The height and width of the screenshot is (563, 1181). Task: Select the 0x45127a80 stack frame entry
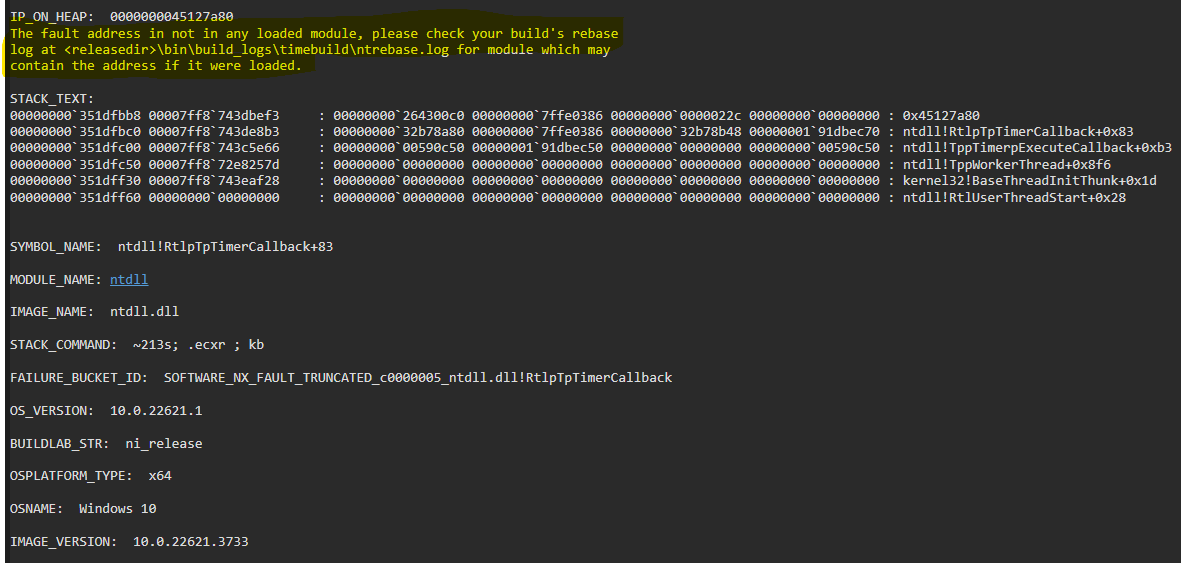point(941,115)
